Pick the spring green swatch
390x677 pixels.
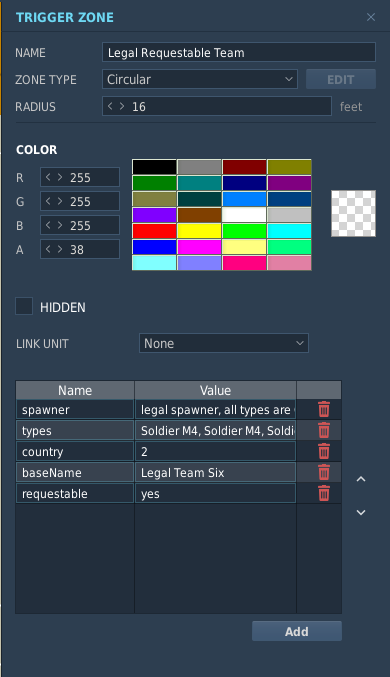coord(289,247)
